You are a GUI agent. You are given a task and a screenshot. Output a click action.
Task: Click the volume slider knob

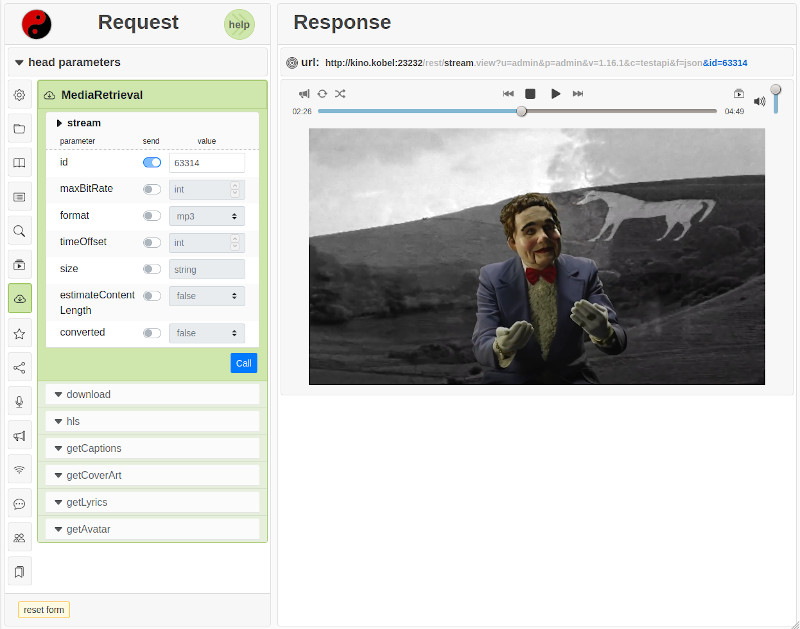click(x=776, y=90)
